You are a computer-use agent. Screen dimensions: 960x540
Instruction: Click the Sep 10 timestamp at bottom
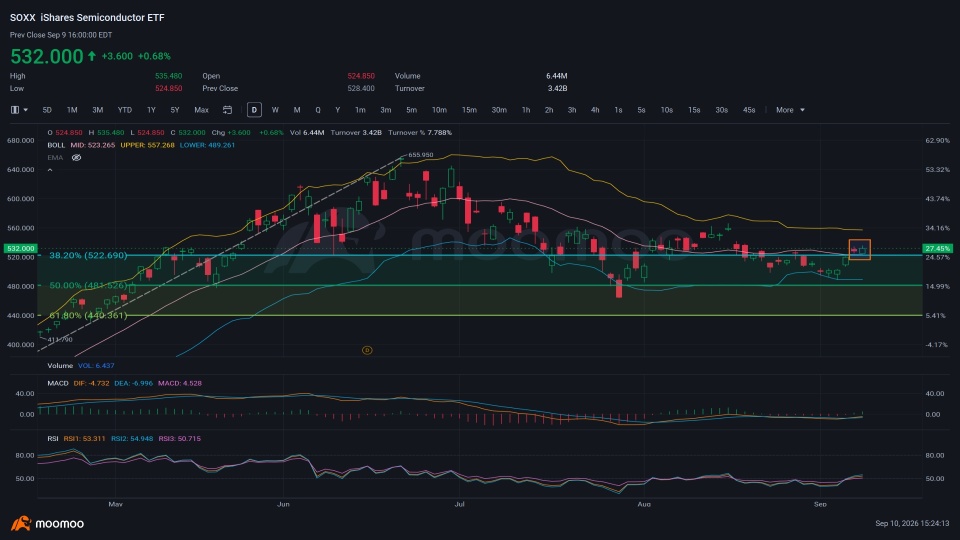912,523
